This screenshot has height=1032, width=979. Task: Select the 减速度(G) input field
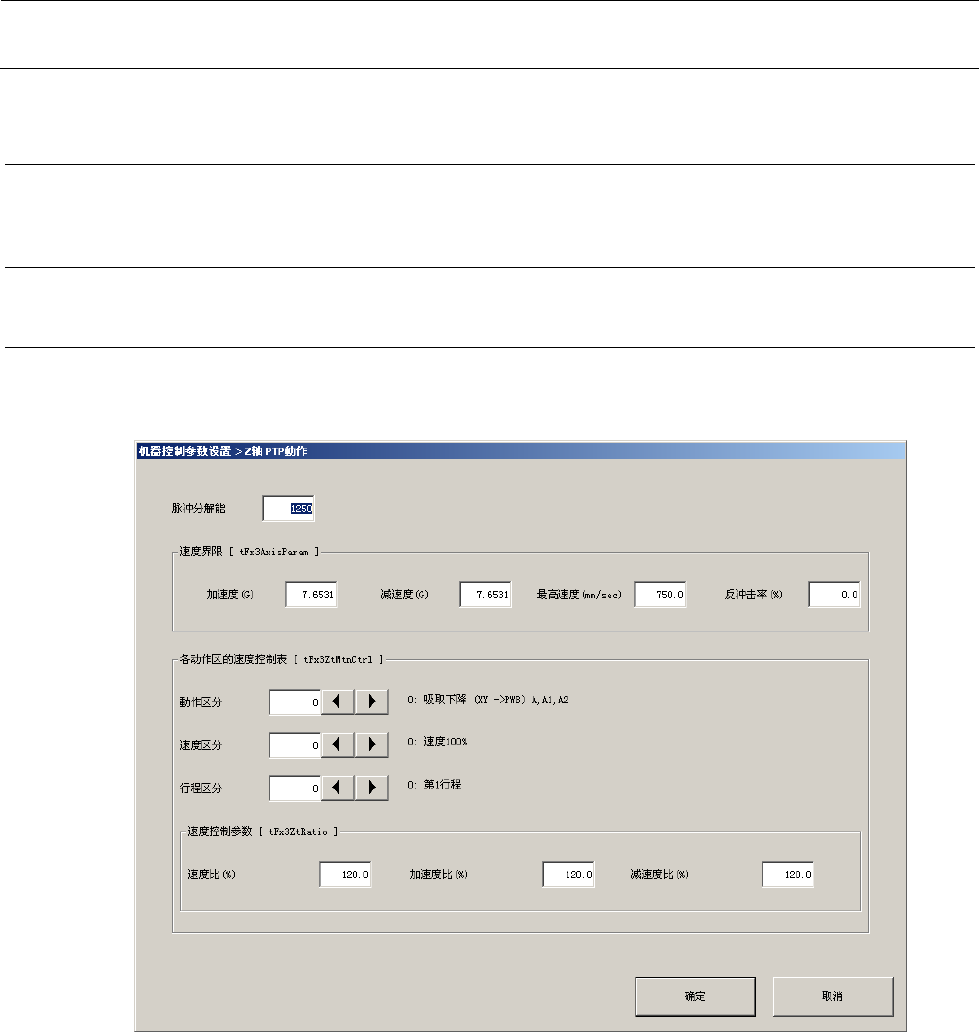[x=485, y=594]
